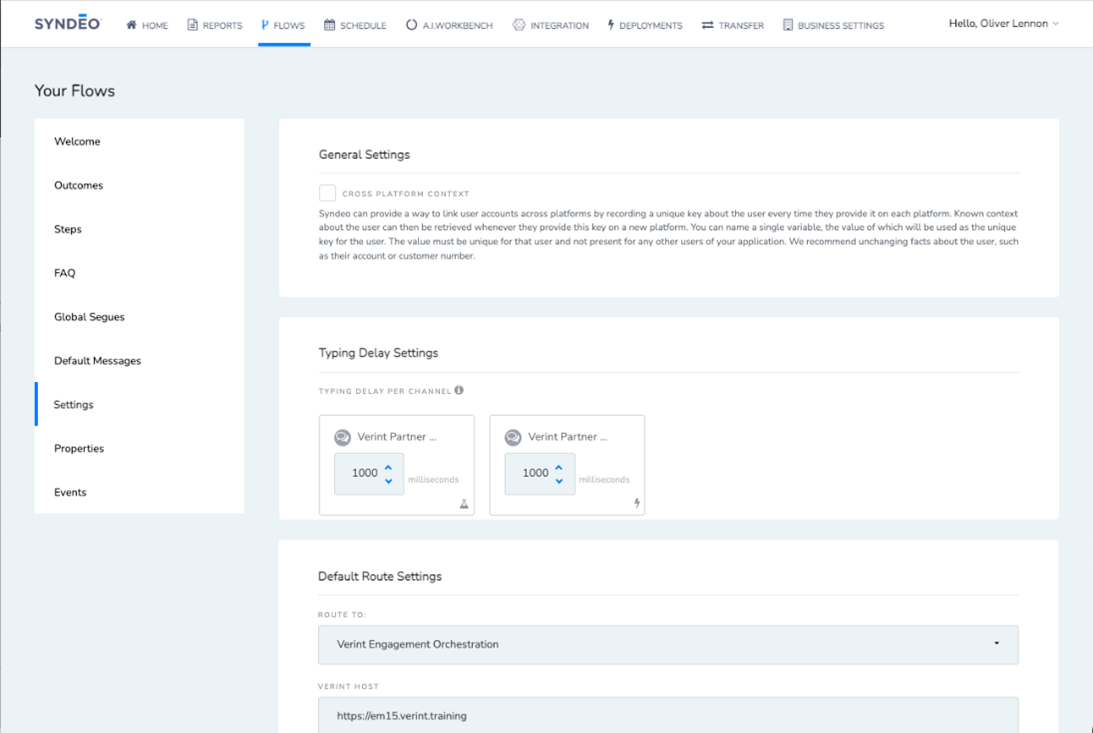The width and height of the screenshot is (1093, 733).
Task: Click the Deployments lightning bolt icon
Action: pos(611,25)
